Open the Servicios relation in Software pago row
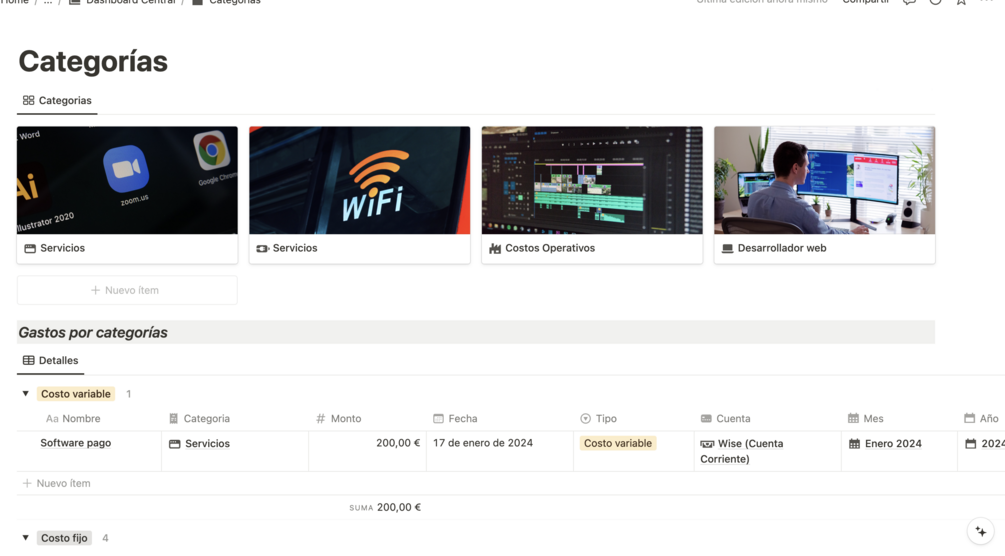Image resolution: width=1005 pixels, height=556 pixels. (x=199, y=444)
